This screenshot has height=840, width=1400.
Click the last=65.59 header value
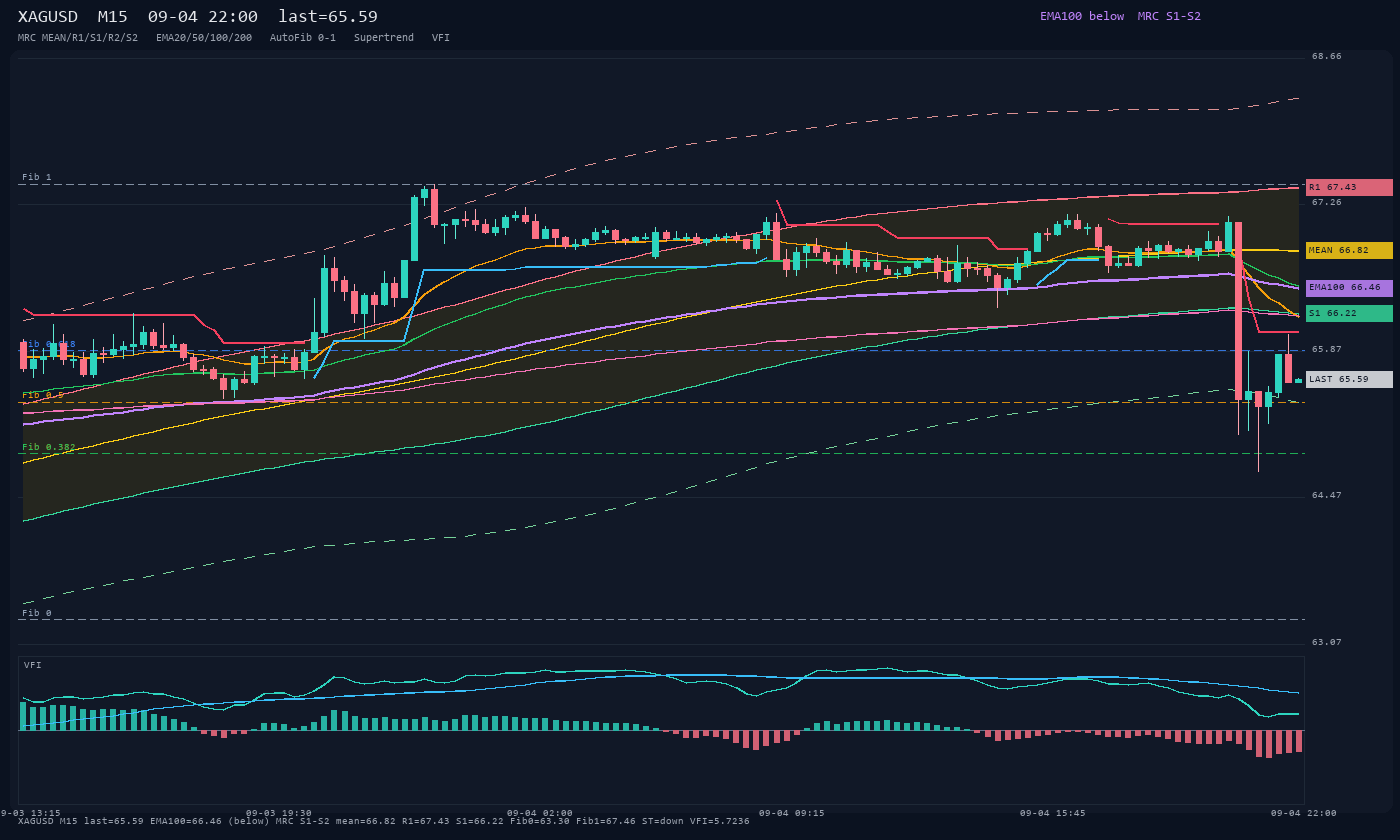[328, 17]
